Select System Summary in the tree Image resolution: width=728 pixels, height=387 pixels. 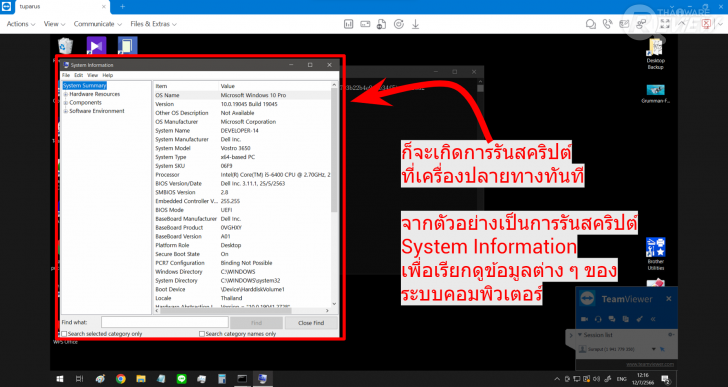[84, 85]
